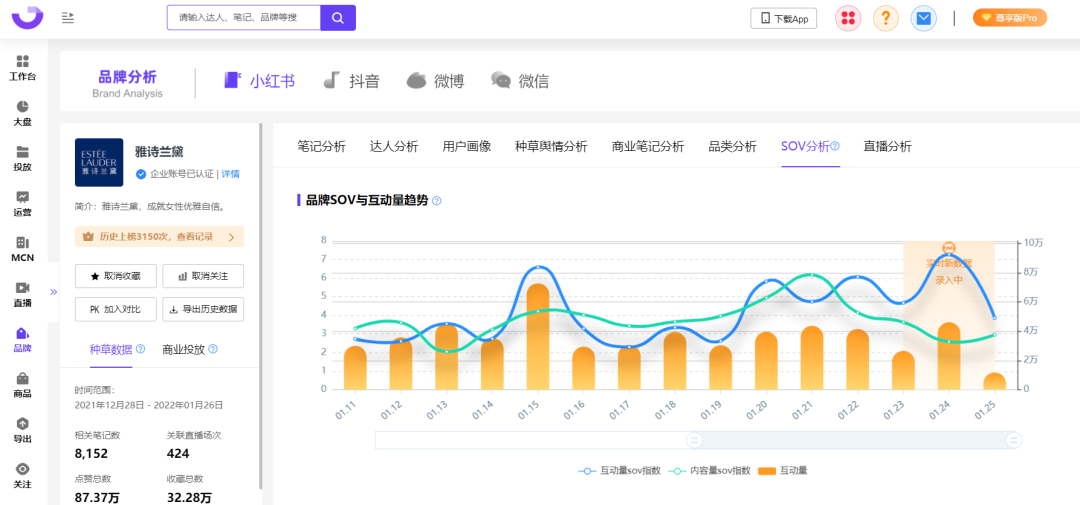Open the 用户画像 tab
The height and width of the screenshot is (505, 1080).
(x=466, y=146)
